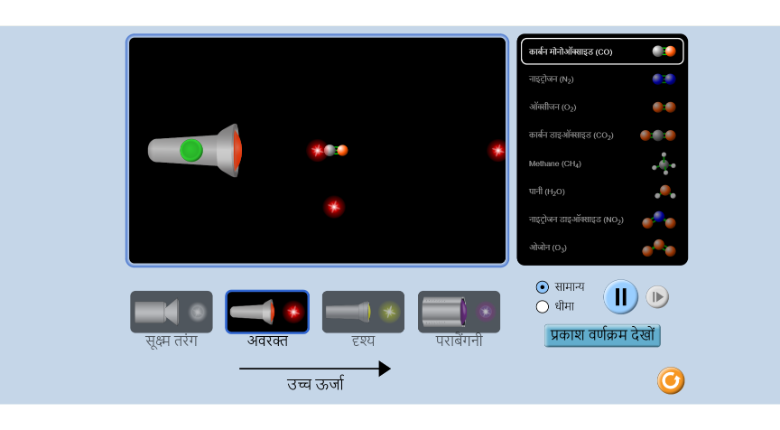The width and height of the screenshot is (780, 430).
Task: Click the green button on the emitter
Action: [191, 150]
